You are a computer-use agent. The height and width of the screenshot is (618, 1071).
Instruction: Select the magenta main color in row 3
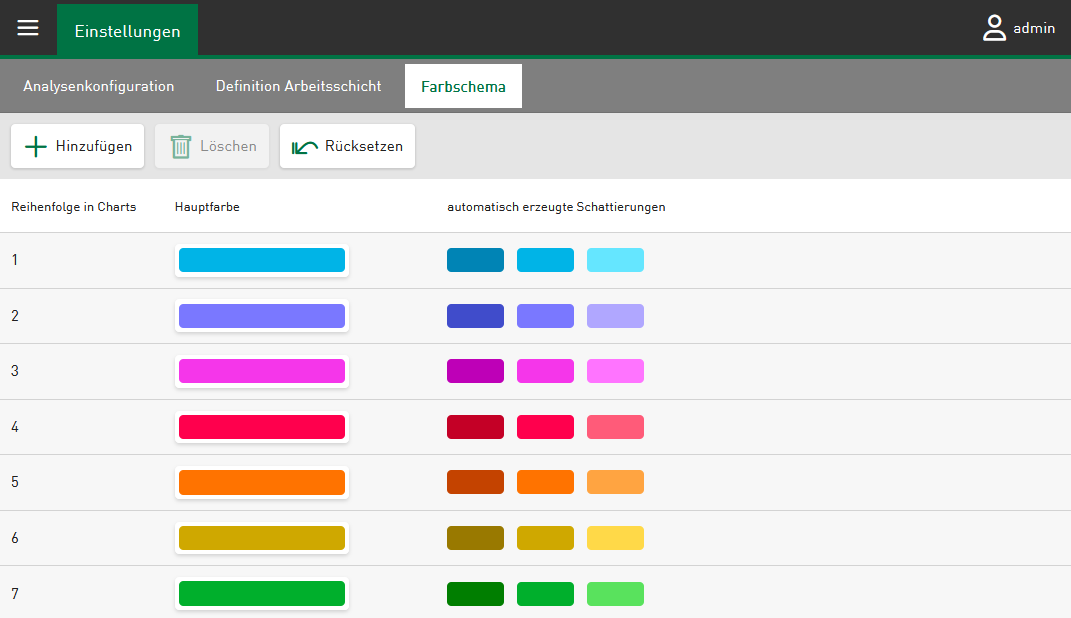(261, 371)
